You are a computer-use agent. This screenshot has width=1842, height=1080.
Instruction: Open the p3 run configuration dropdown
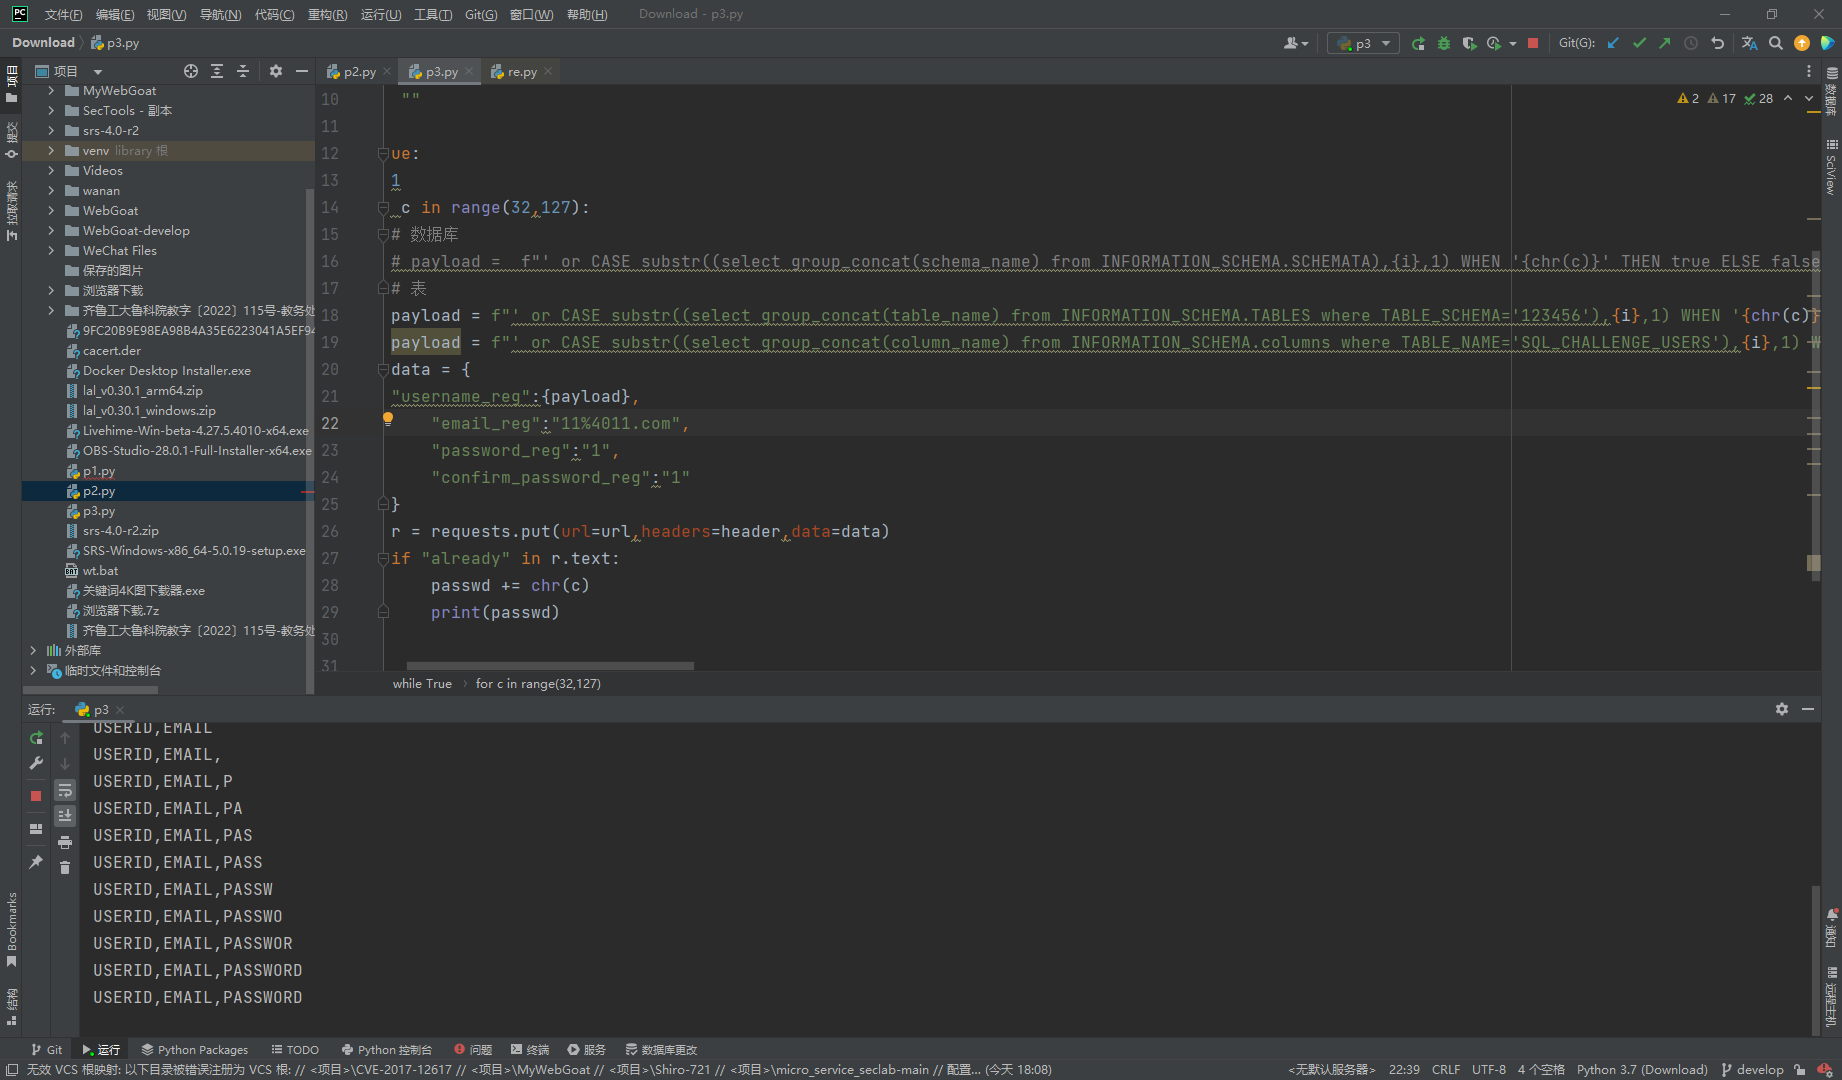click(x=1363, y=43)
